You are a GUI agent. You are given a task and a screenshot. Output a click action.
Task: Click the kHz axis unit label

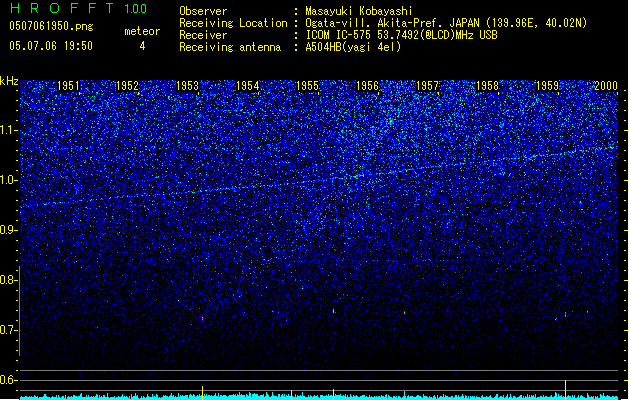coord(9,81)
